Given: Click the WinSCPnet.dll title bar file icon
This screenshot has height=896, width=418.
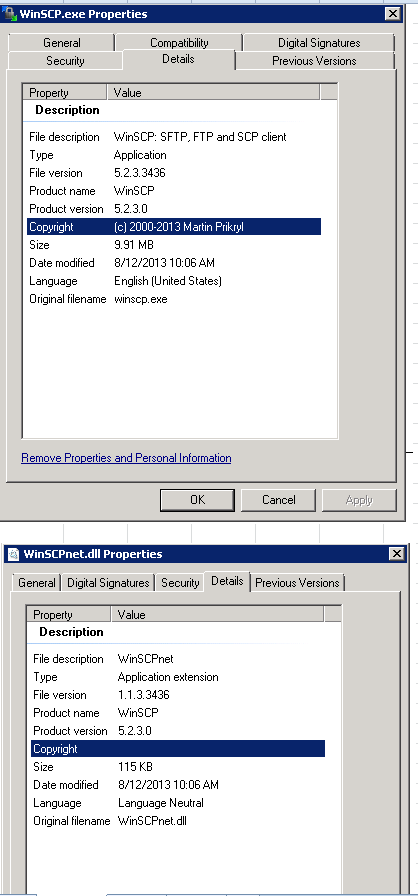Looking at the screenshot, I should click(x=14, y=554).
